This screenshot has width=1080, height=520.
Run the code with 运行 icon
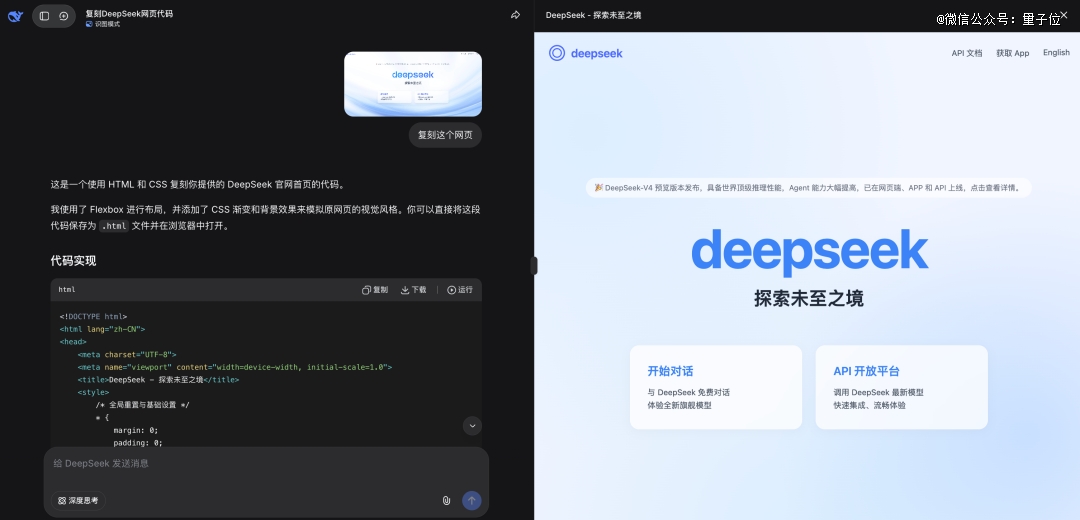460,290
